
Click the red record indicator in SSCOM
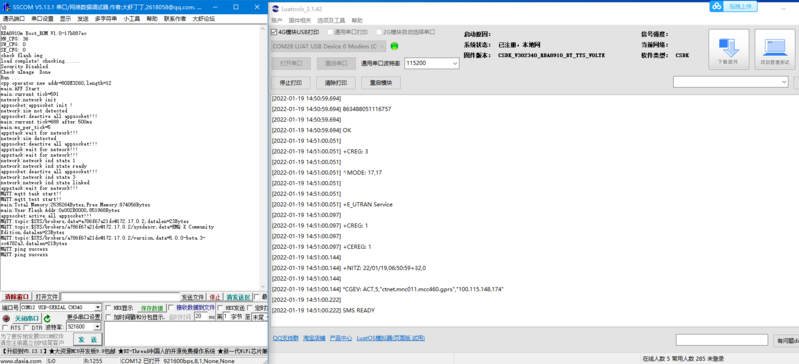pyautogui.click(x=6, y=318)
